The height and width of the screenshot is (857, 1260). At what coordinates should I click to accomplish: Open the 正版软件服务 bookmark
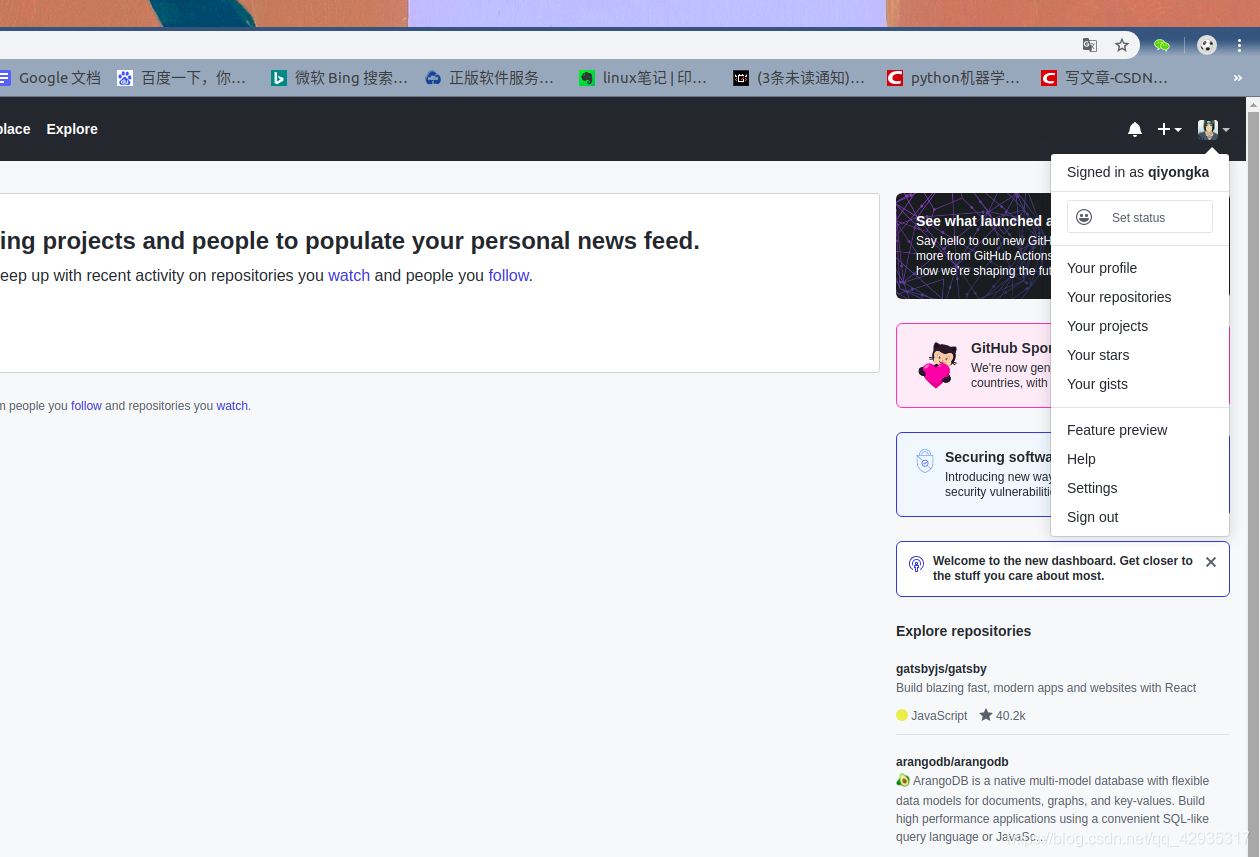(x=489, y=77)
